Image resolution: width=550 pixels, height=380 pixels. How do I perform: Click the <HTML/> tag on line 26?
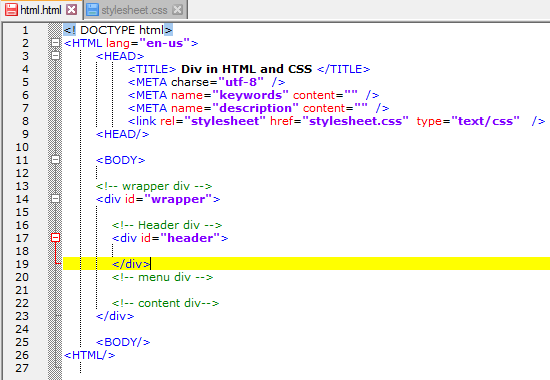(x=89, y=355)
